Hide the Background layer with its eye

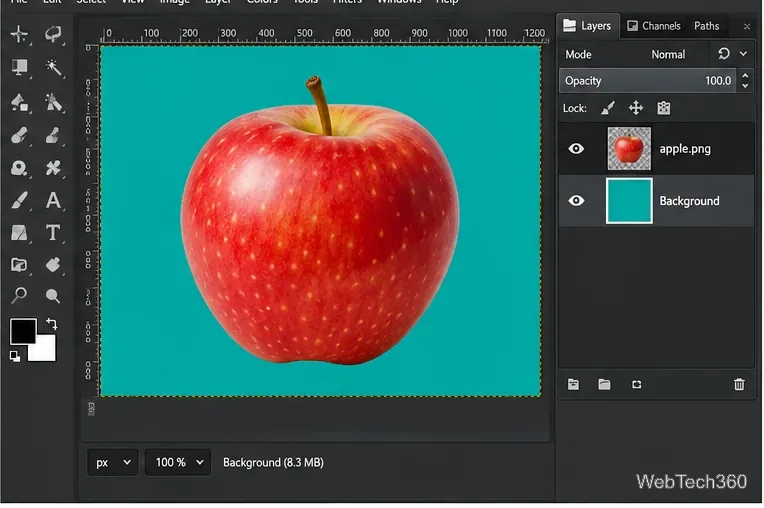[576, 201]
